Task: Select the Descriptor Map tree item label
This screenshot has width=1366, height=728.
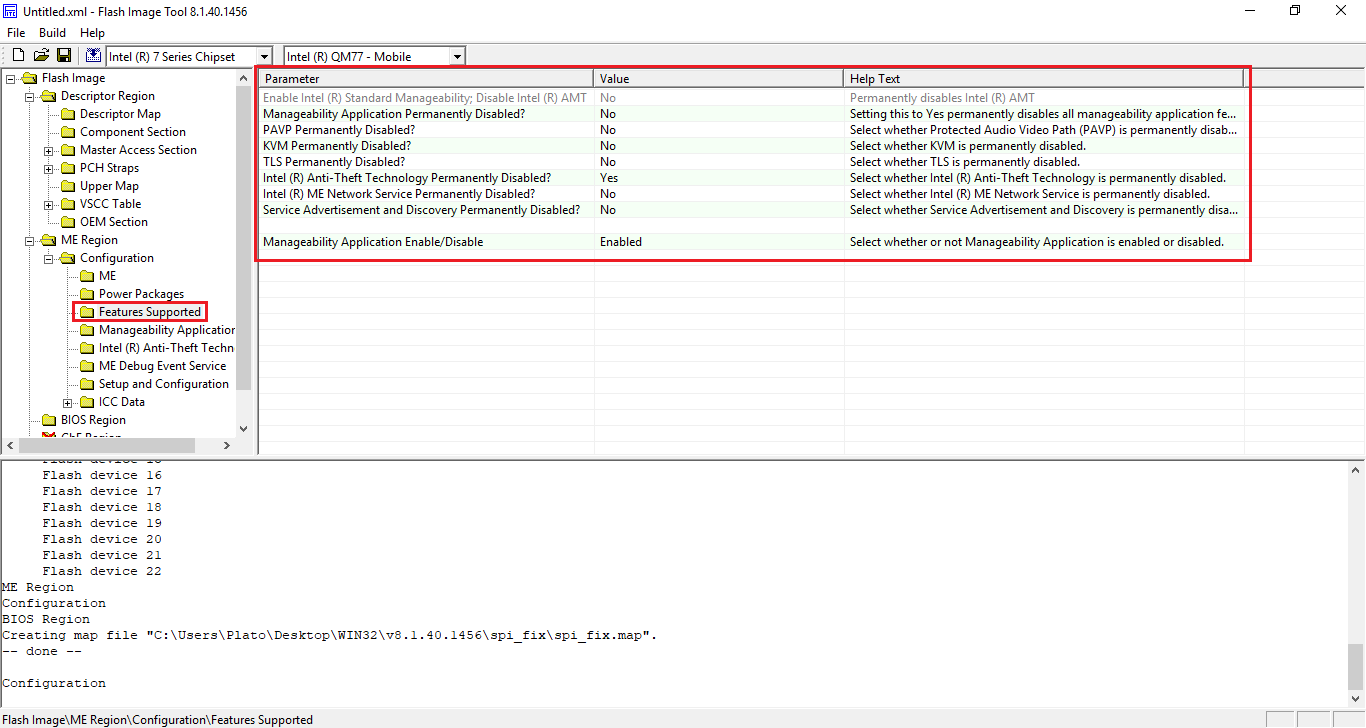Action: pos(120,114)
